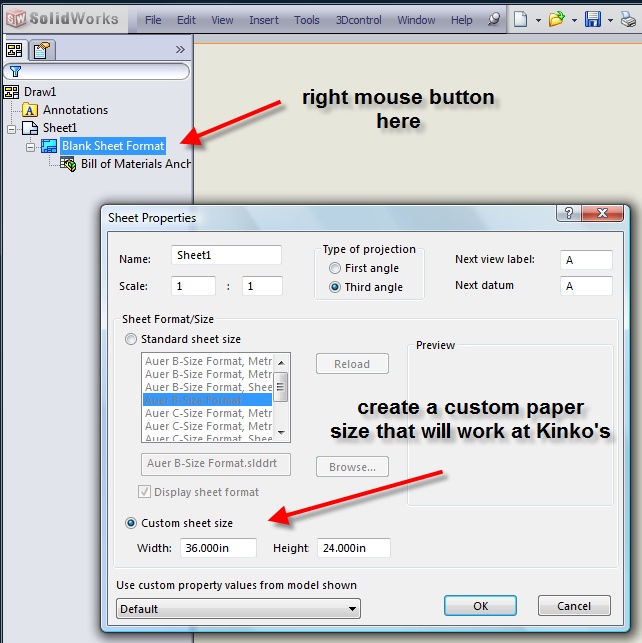Select Auer B-Size Format, Shee list entry
Image resolution: width=642 pixels, height=643 pixels.
pos(207,387)
